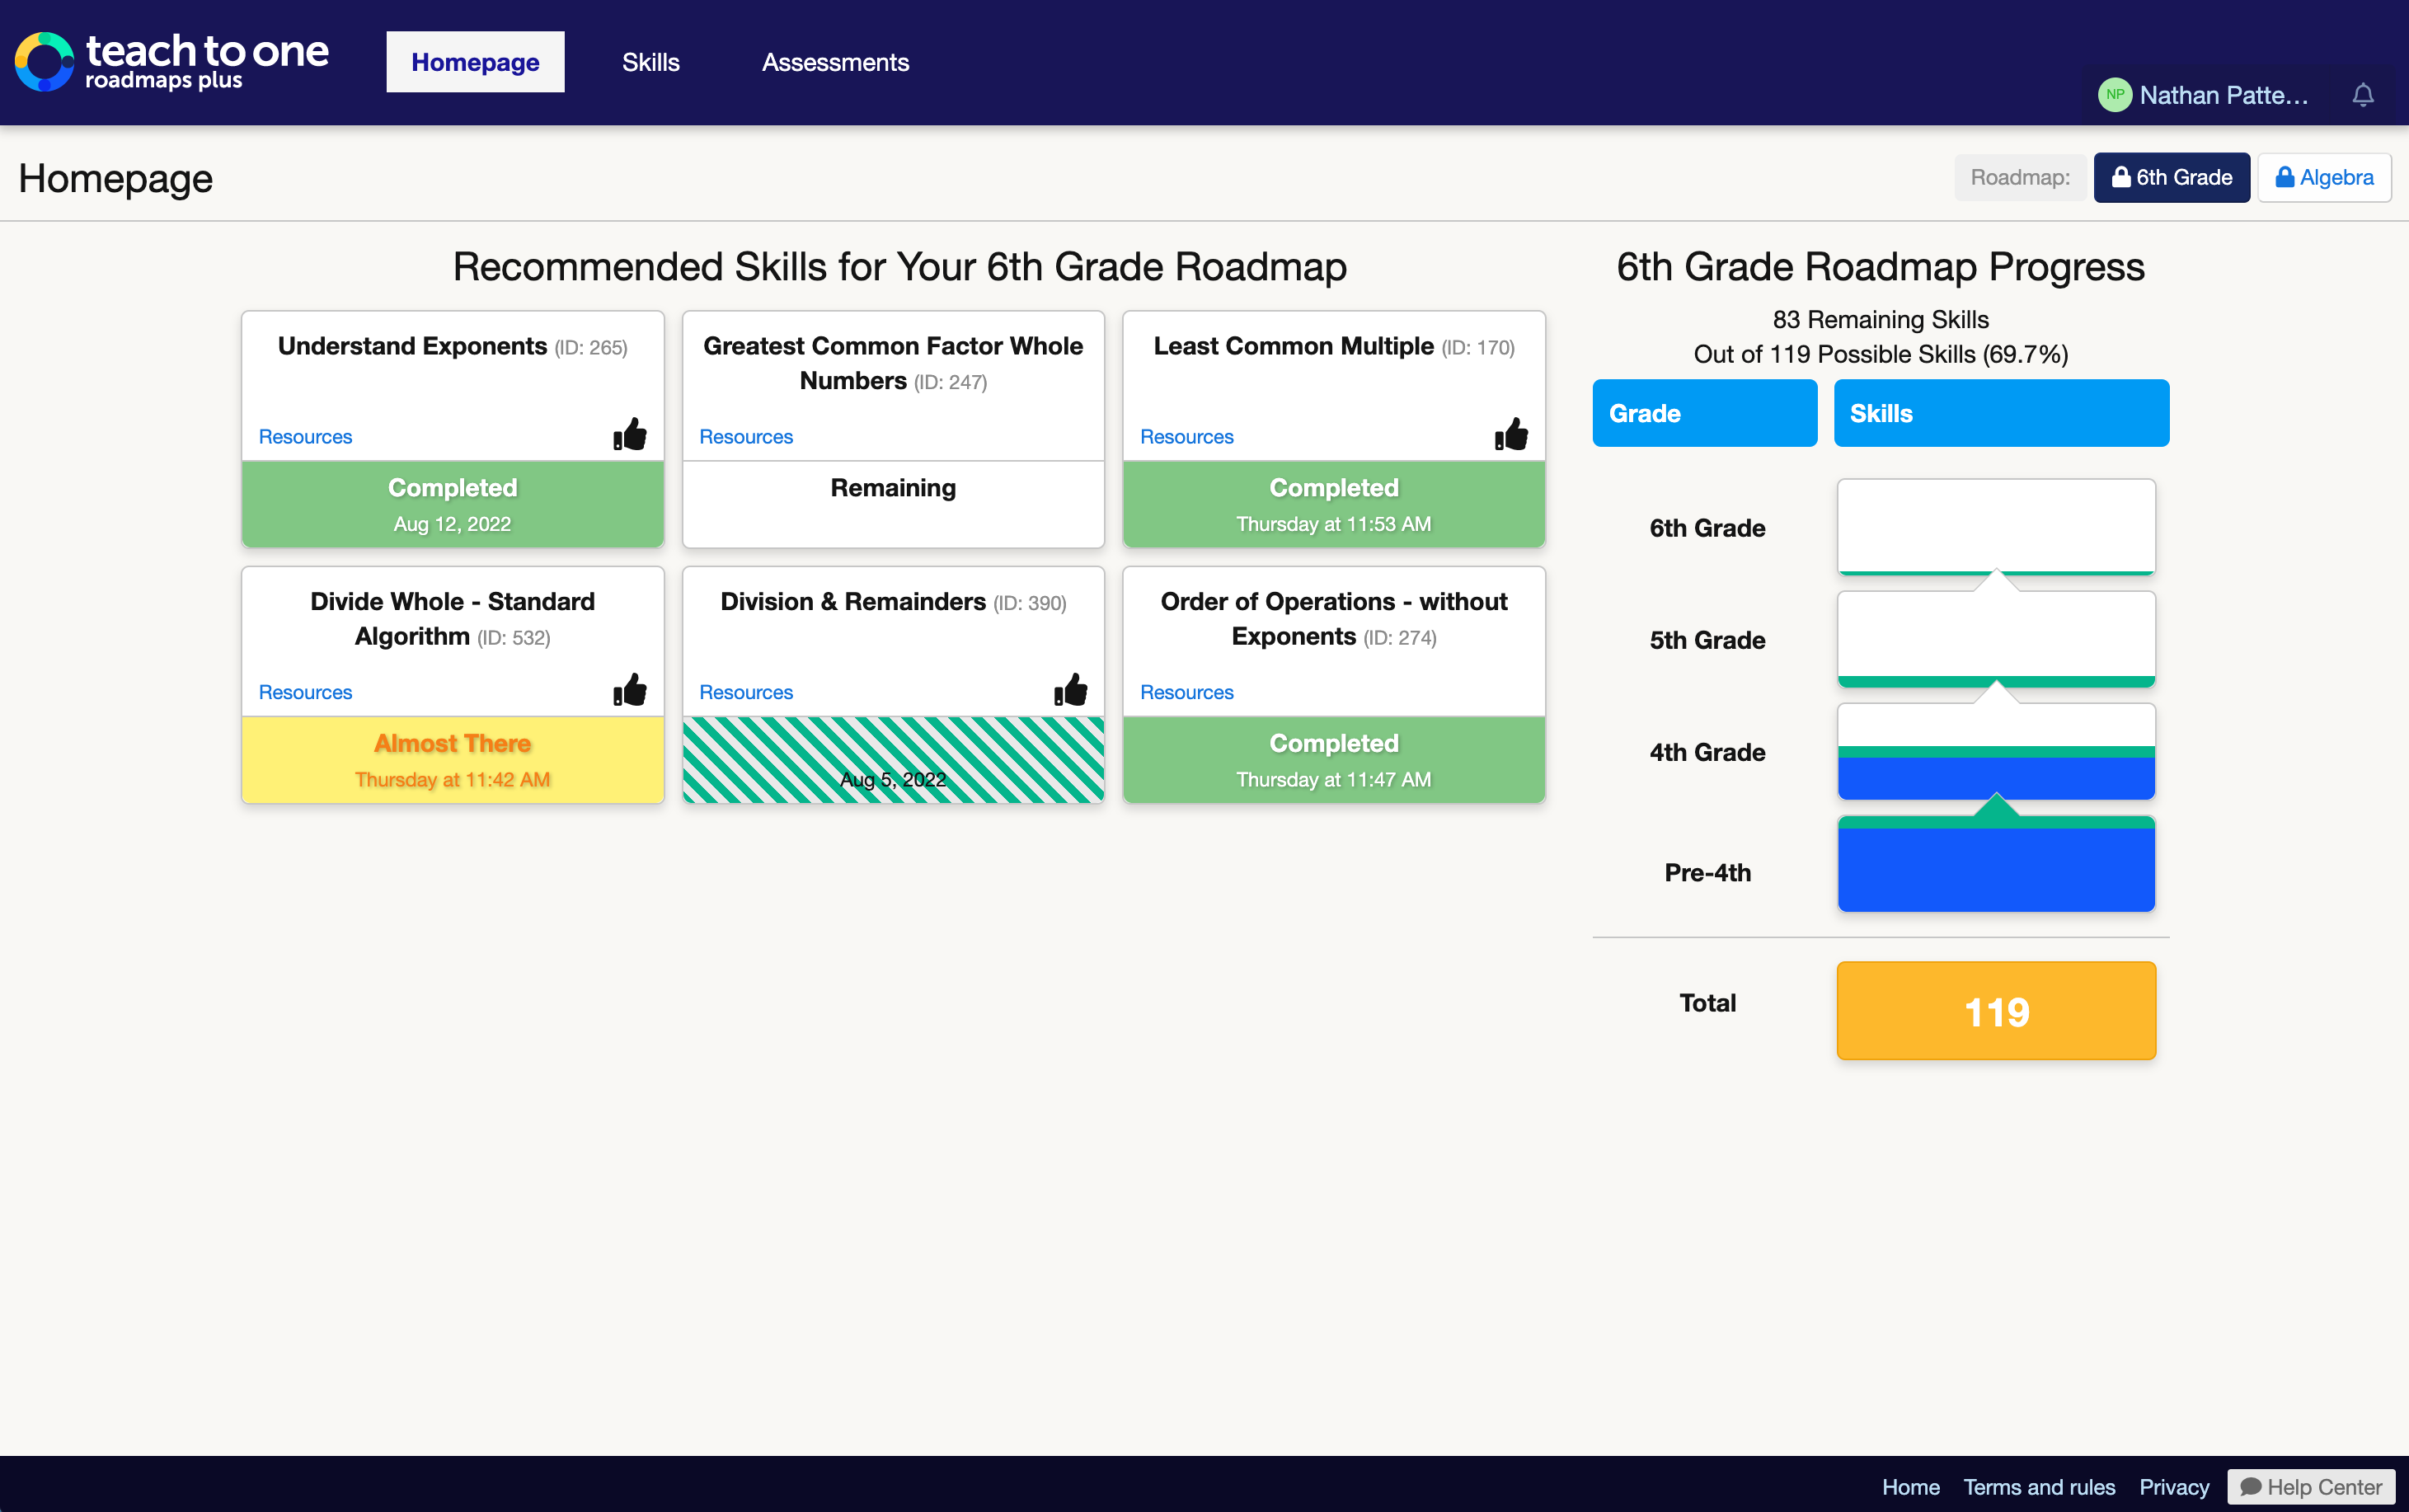Switch to the Skills tab
The height and width of the screenshot is (1512, 2409).
[x=650, y=61]
